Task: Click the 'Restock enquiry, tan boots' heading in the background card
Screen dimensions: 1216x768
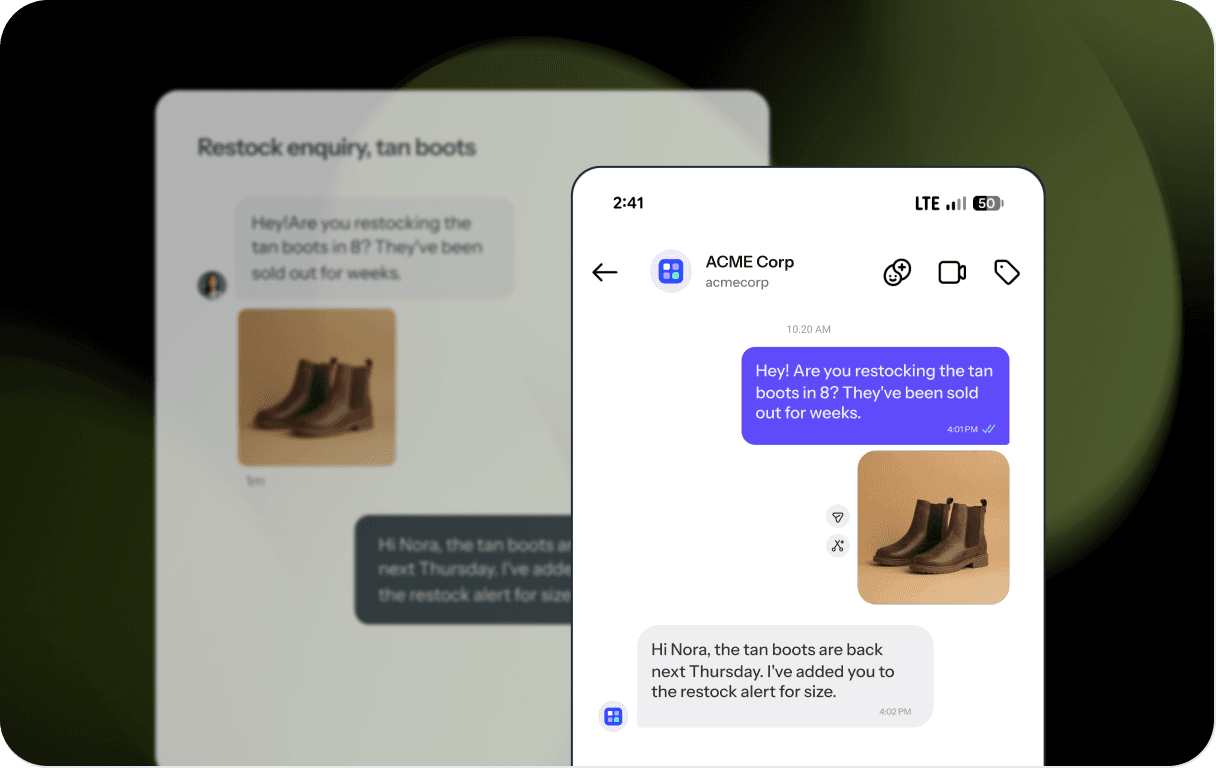Action: 337,148
